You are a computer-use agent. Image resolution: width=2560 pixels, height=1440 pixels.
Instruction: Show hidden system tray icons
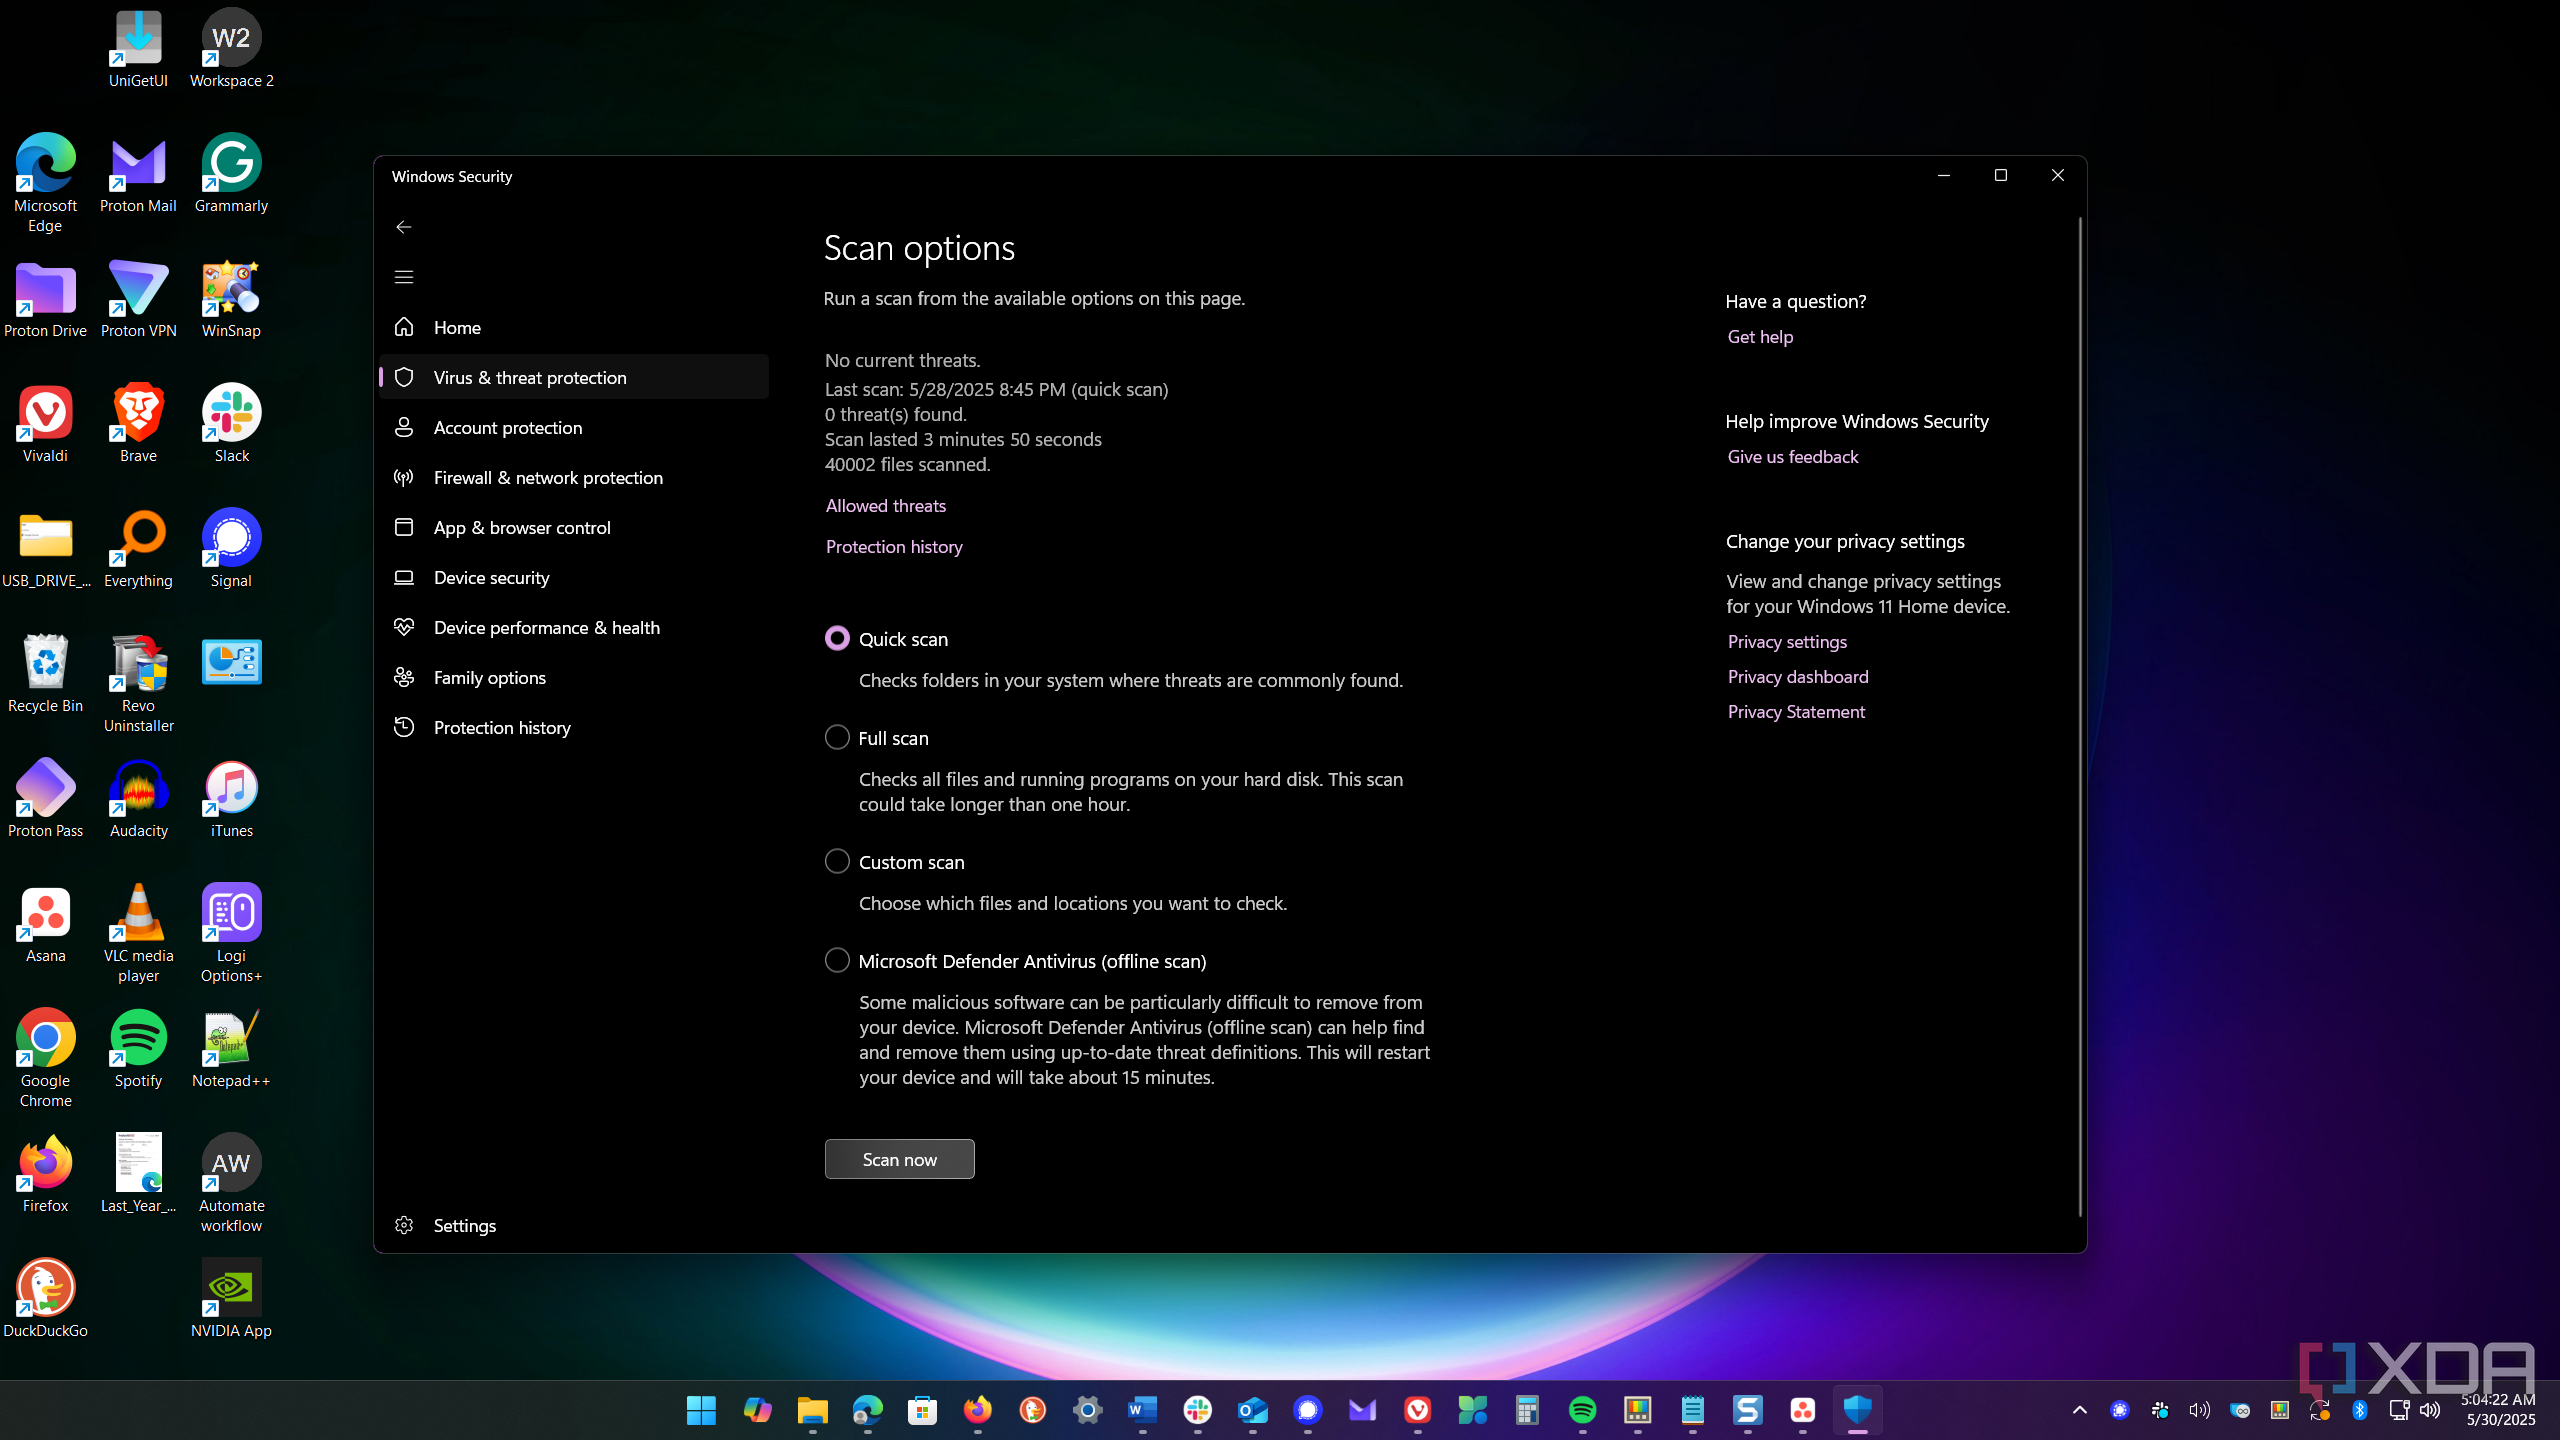(2080, 1410)
